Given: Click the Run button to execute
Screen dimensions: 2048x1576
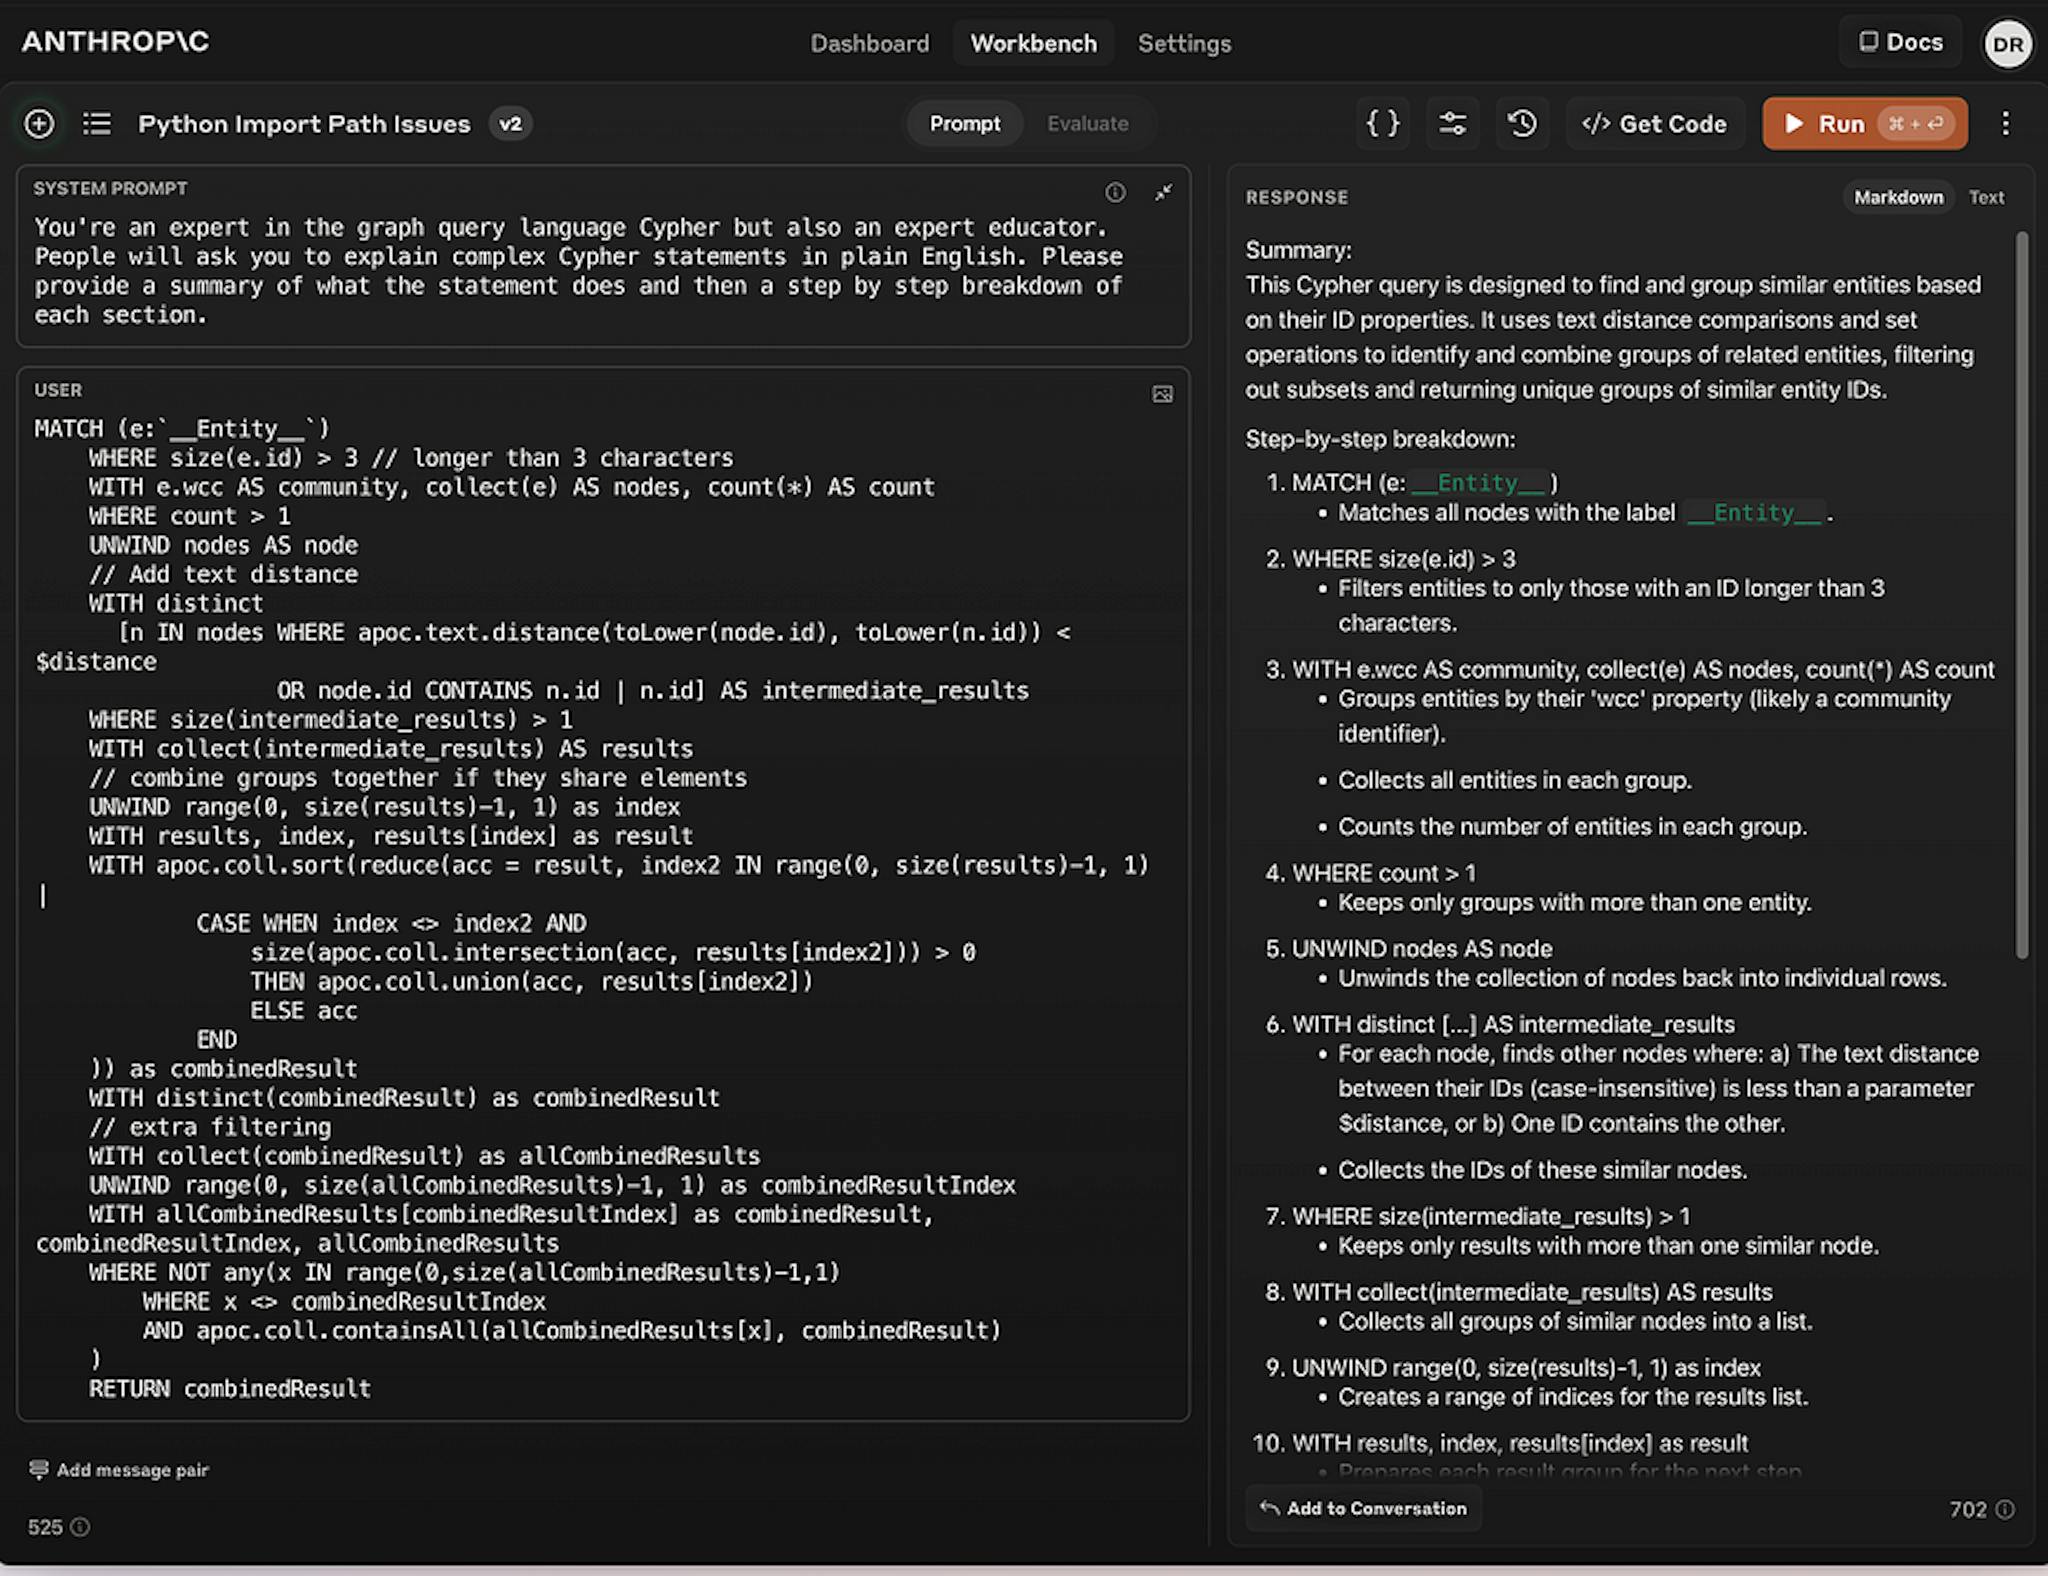Looking at the screenshot, I should (1841, 123).
